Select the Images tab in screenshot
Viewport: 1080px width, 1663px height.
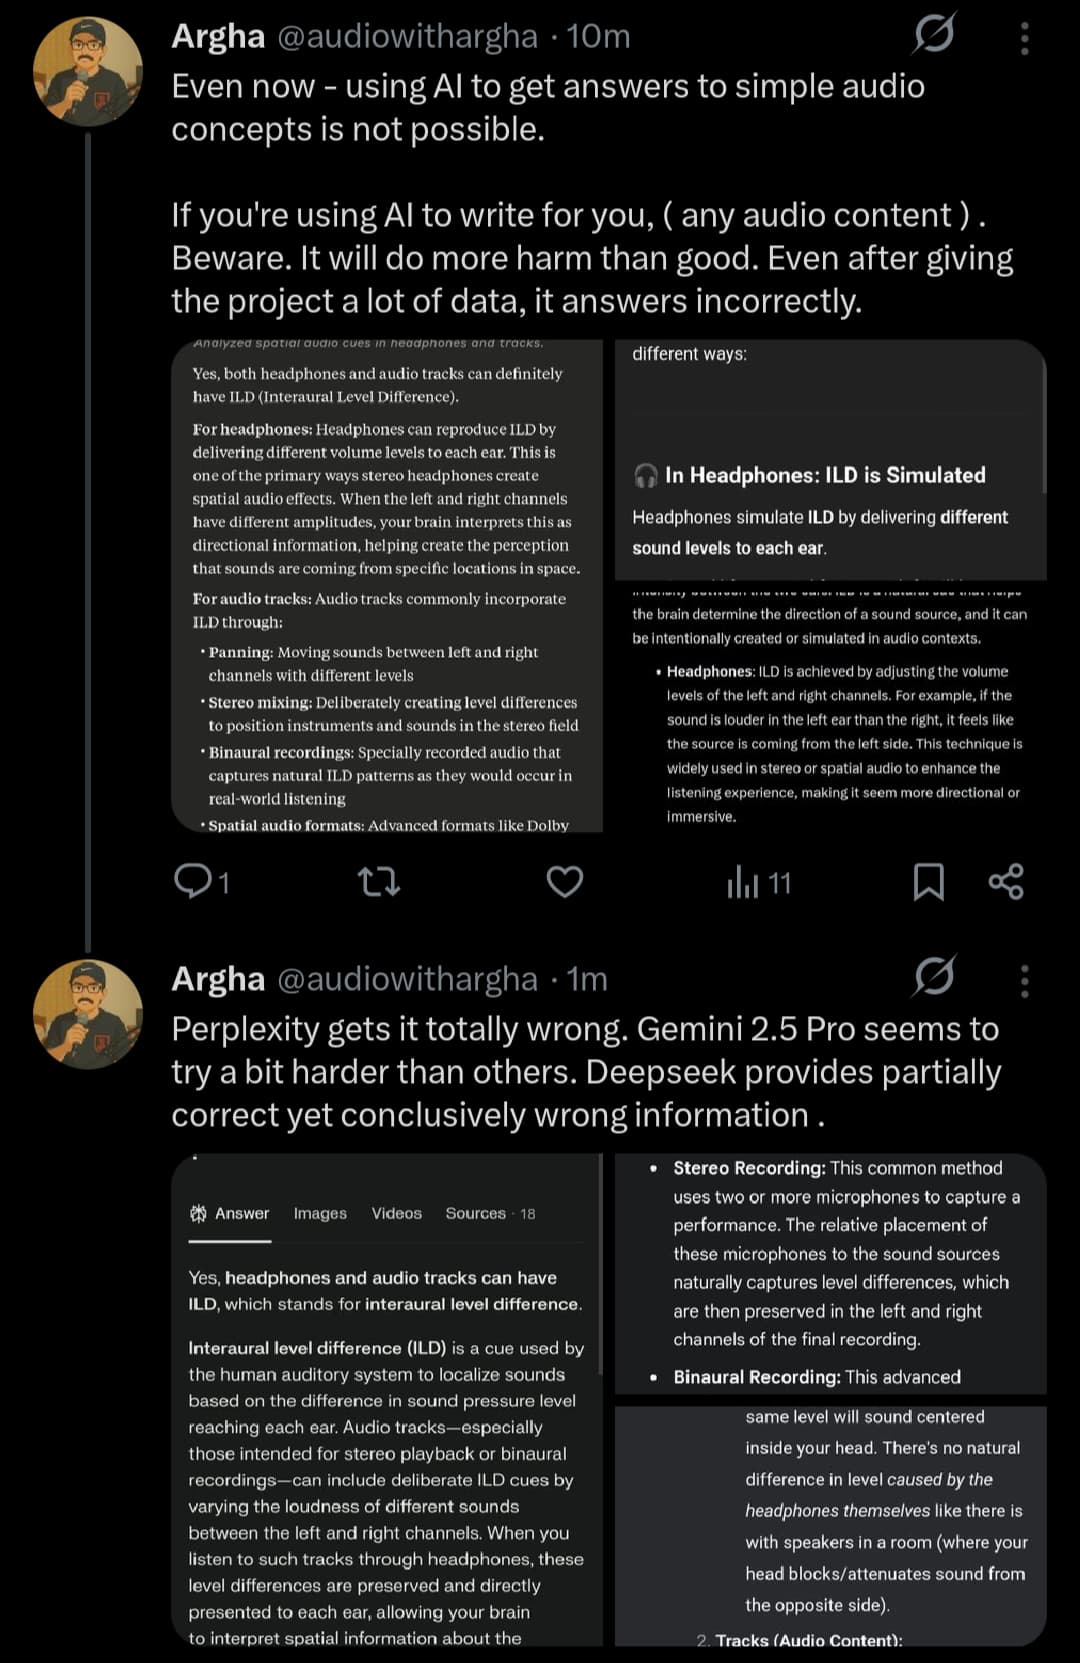tap(320, 1213)
